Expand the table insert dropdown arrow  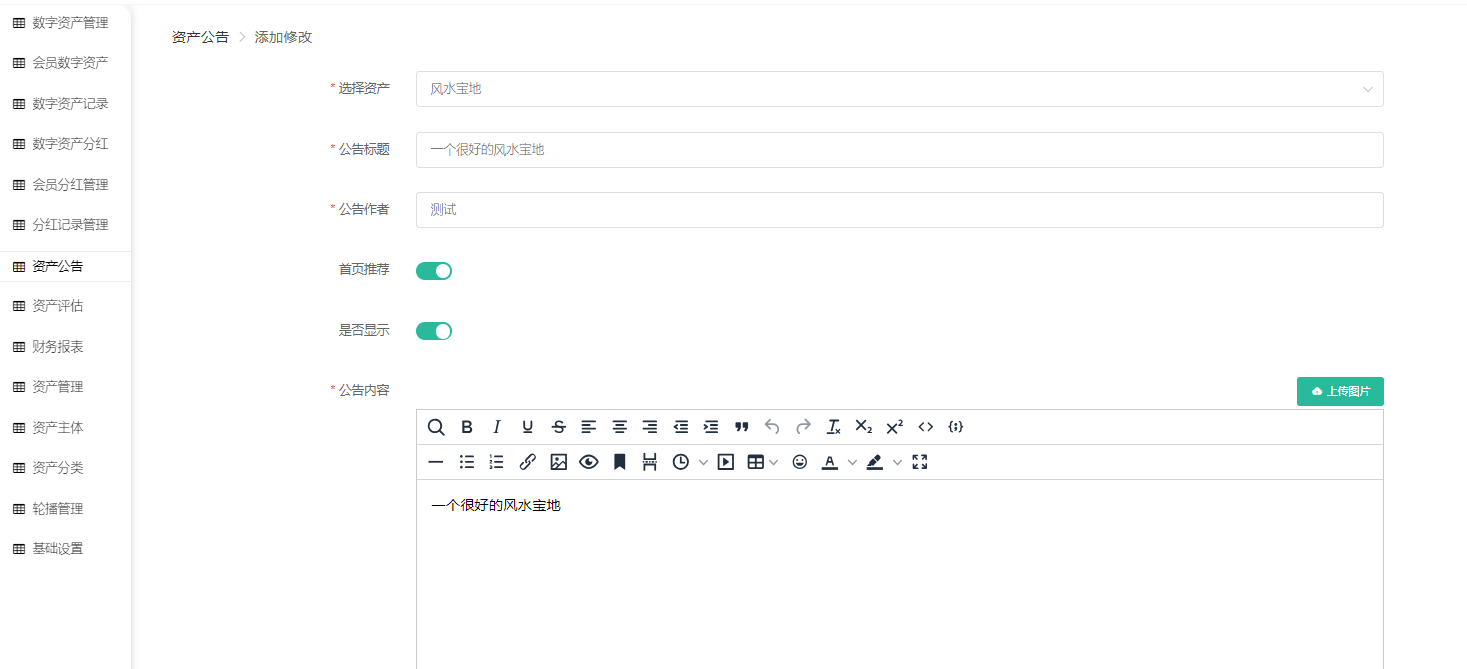click(774, 462)
